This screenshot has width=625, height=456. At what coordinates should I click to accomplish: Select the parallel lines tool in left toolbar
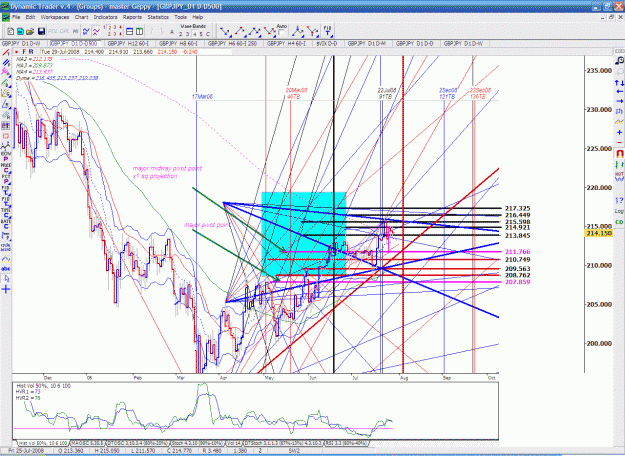coord(6,63)
